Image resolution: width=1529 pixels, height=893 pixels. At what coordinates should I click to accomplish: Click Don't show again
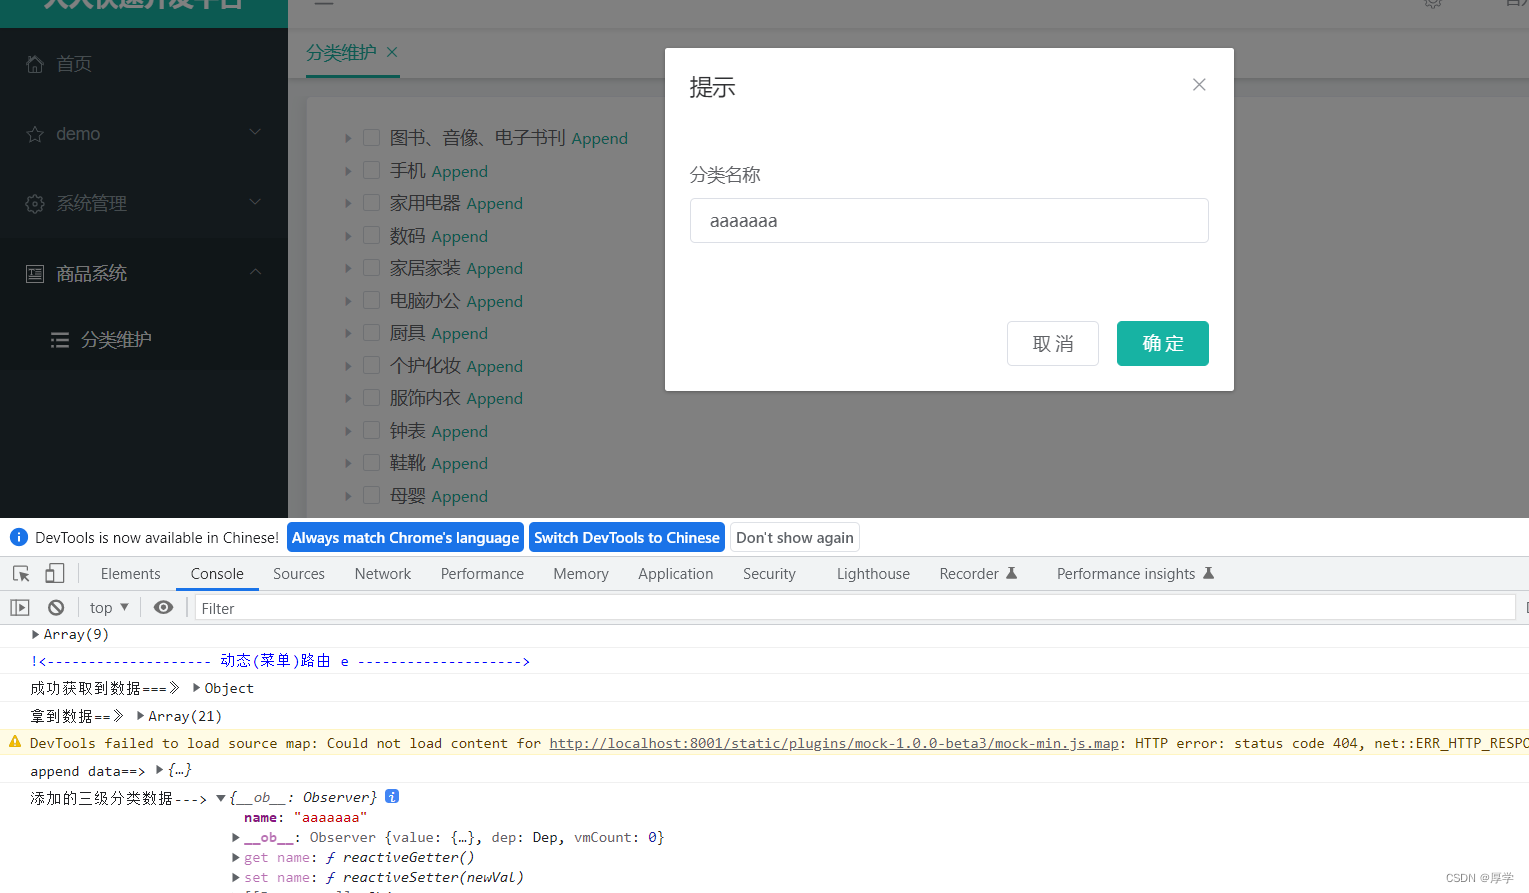(795, 537)
